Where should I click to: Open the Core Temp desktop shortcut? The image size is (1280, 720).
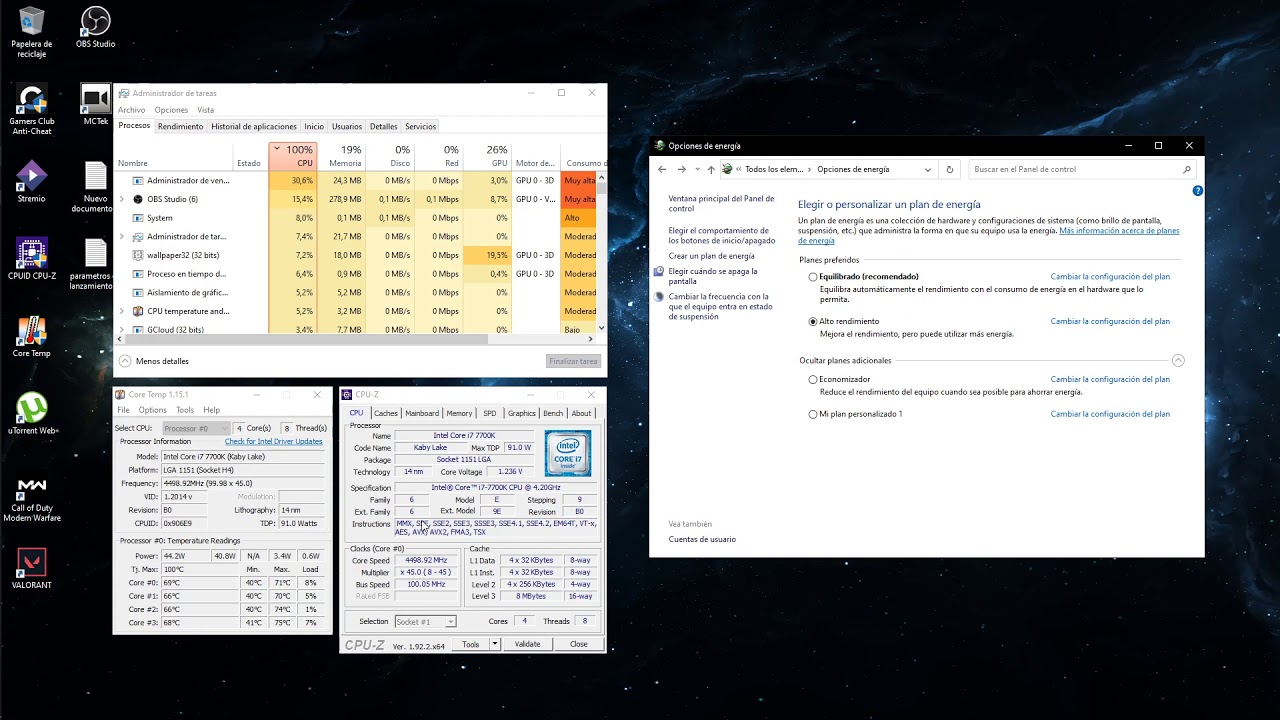pyautogui.click(x=32, y=337)
